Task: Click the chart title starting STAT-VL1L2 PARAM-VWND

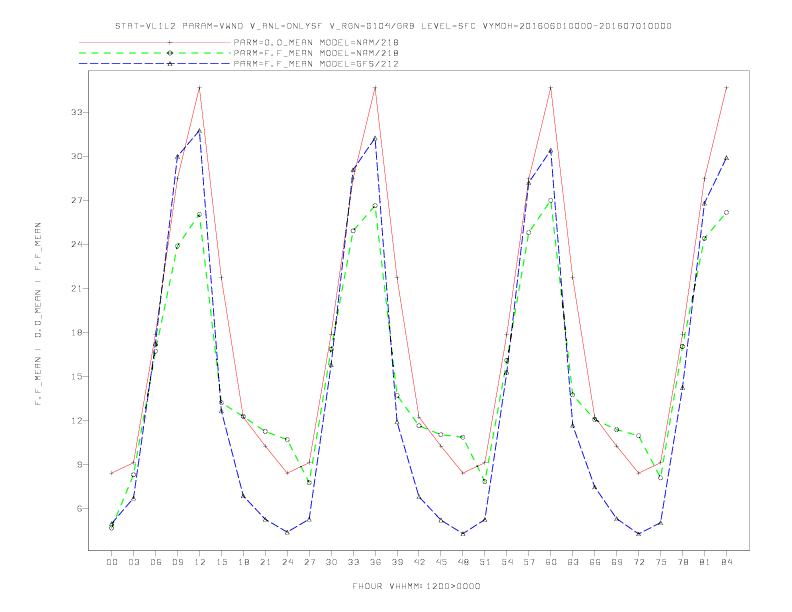Action: [x=393, y=26]
